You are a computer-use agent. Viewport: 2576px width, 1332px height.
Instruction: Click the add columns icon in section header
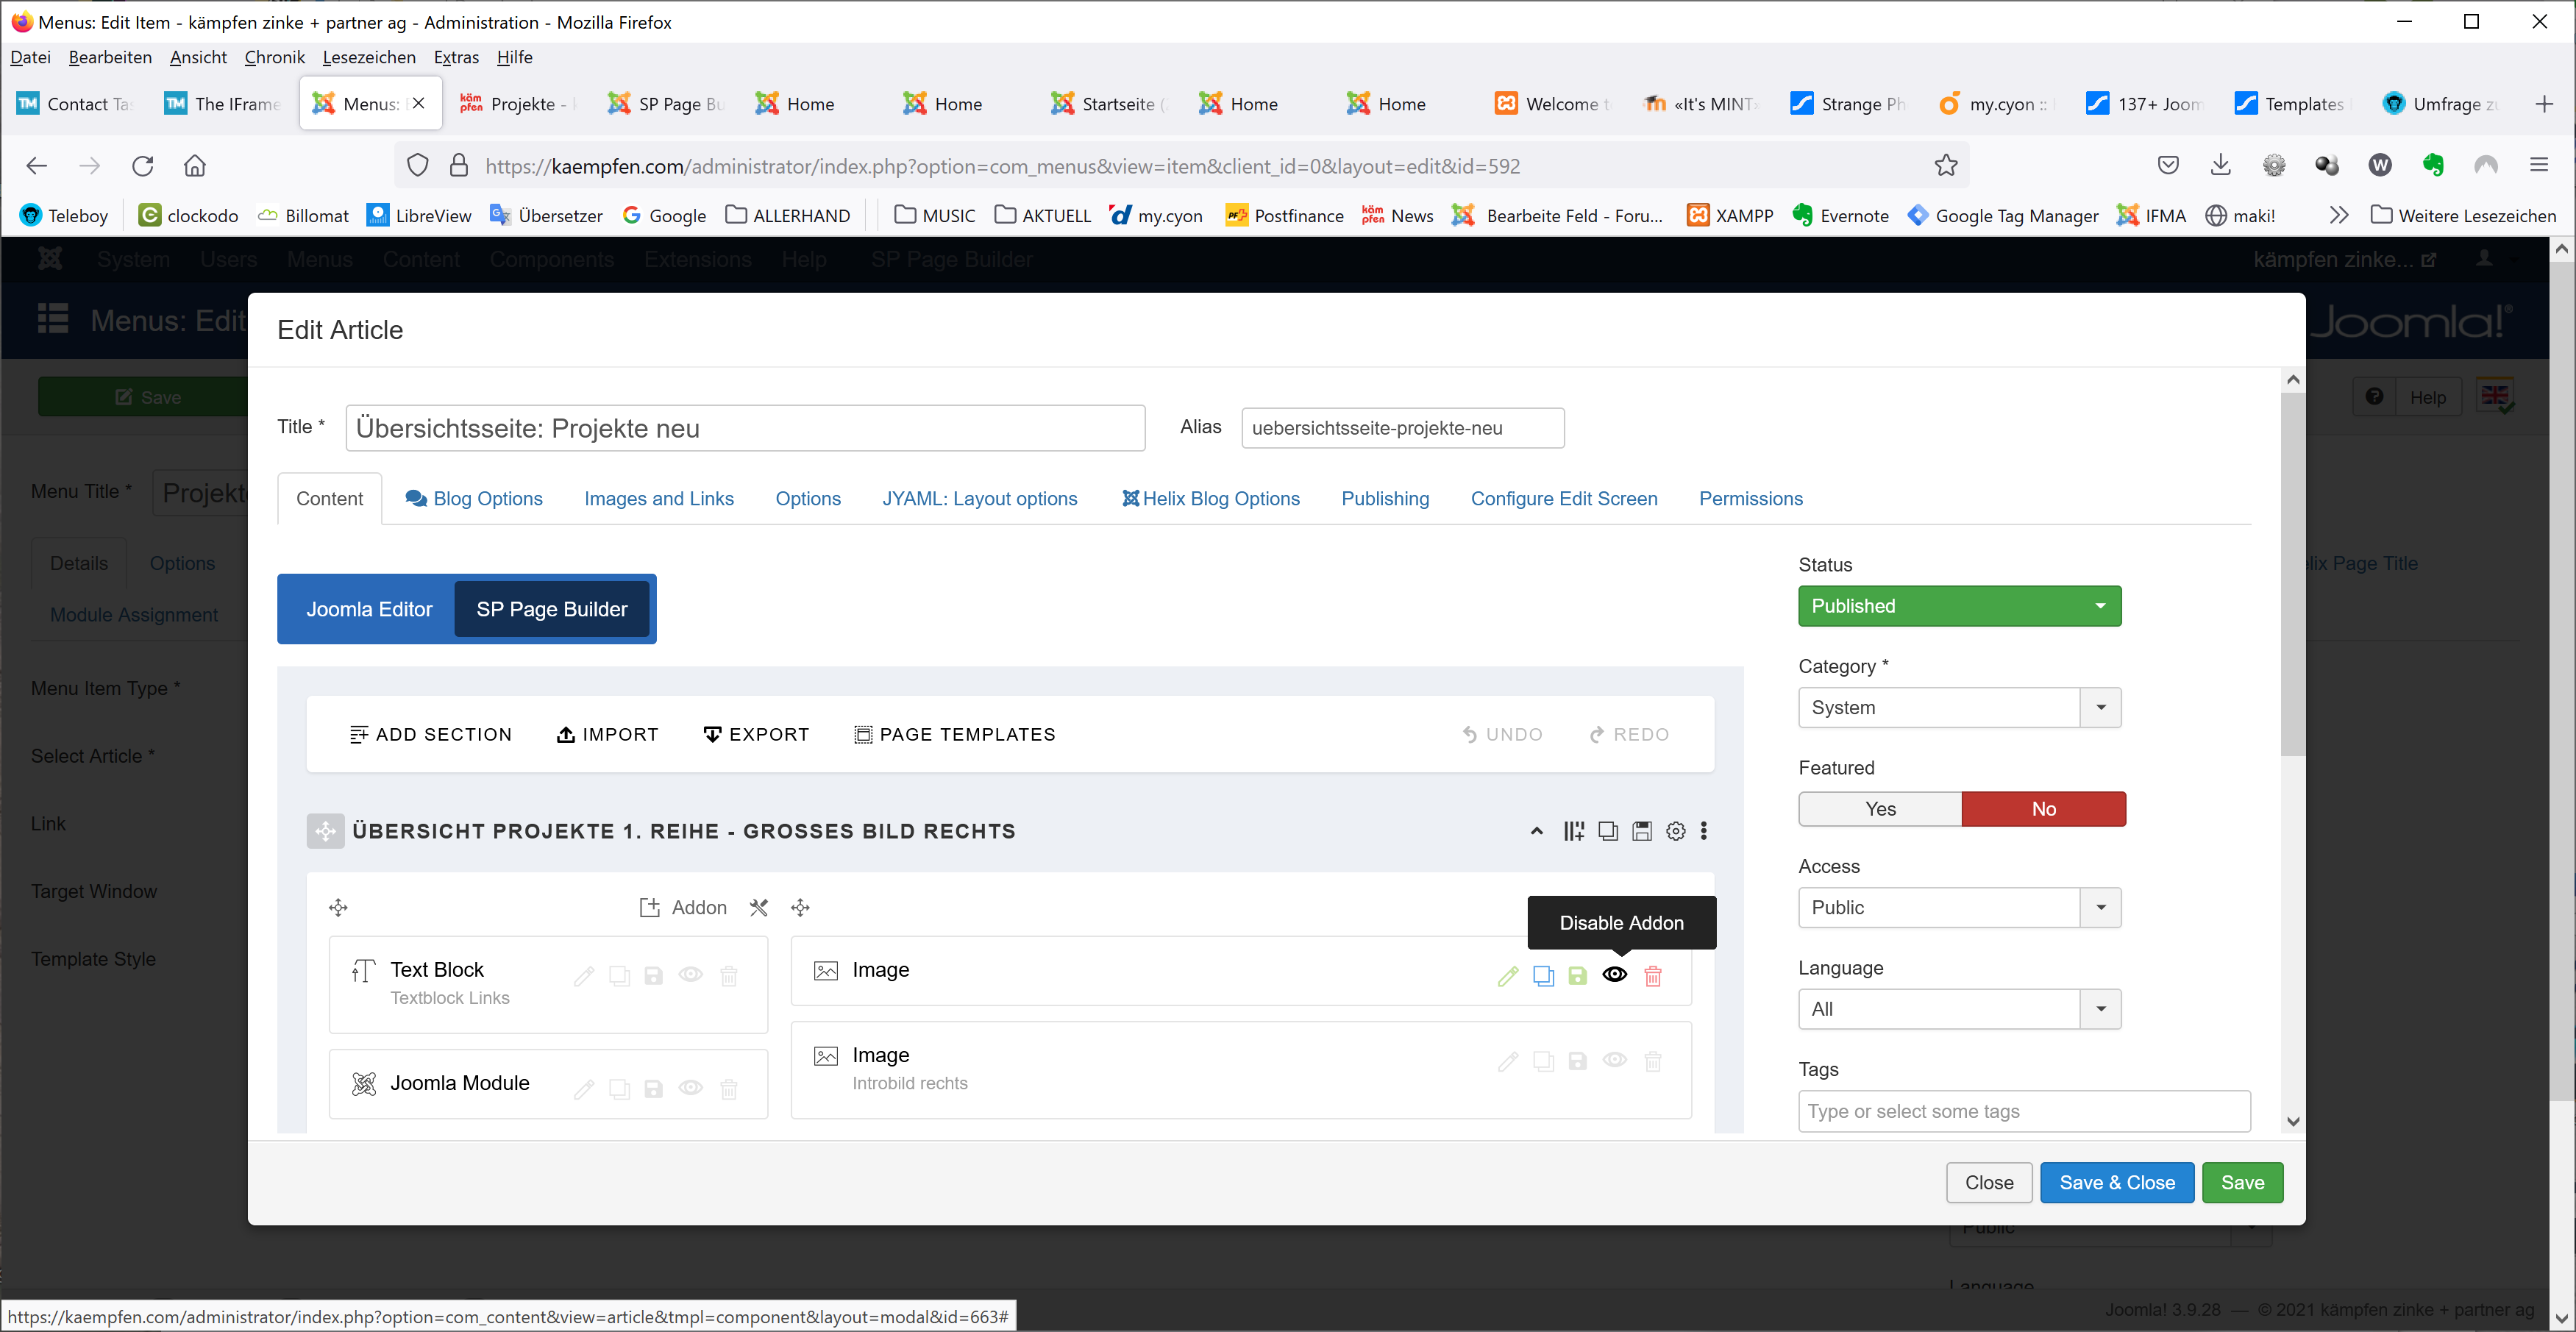click(1573, 831)
